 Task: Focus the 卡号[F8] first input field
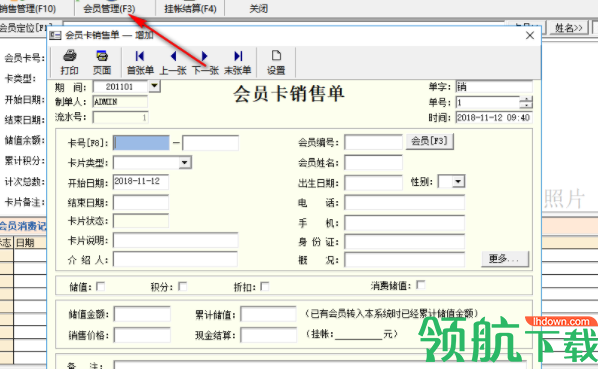[x=141, y=143]
